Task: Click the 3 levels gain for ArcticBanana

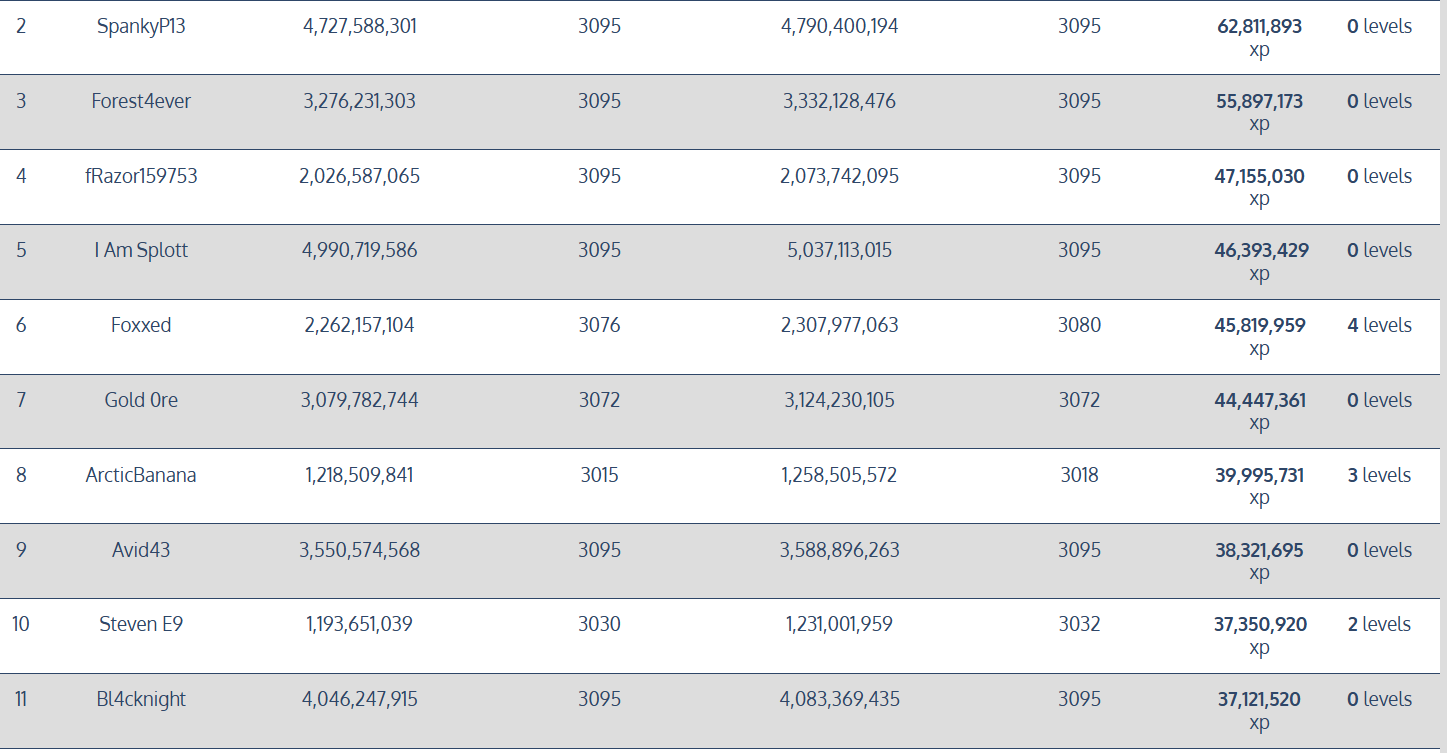Action: [x=1379, y=475]
